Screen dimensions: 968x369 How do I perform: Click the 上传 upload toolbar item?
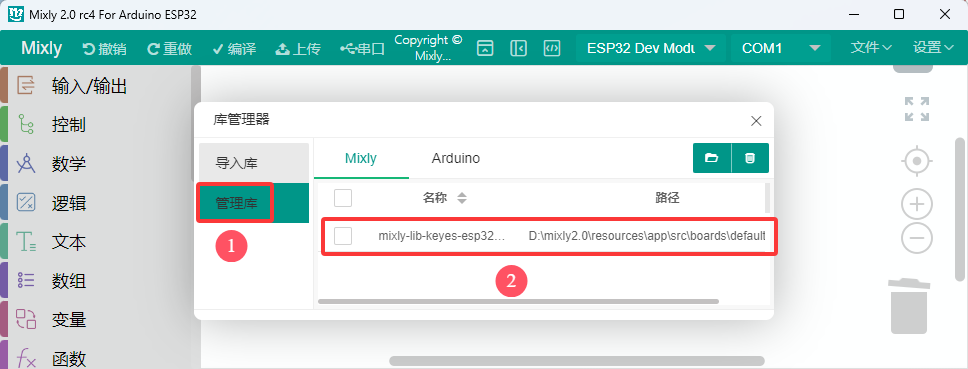click(298, 49)
